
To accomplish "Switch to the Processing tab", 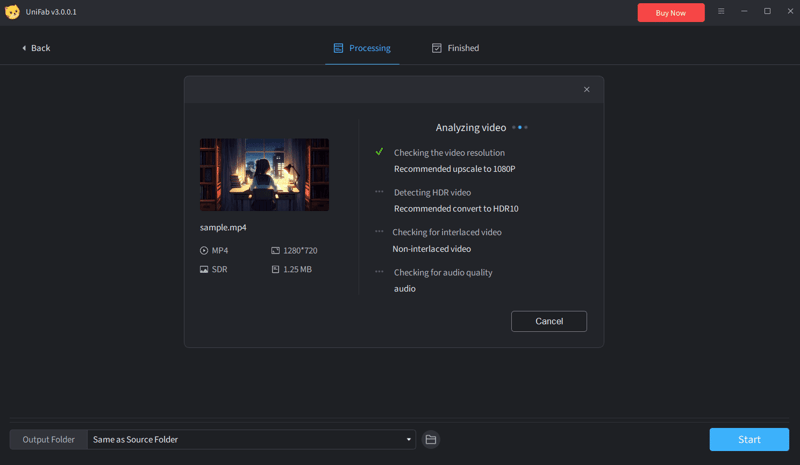I will click(x=361, y=48).
